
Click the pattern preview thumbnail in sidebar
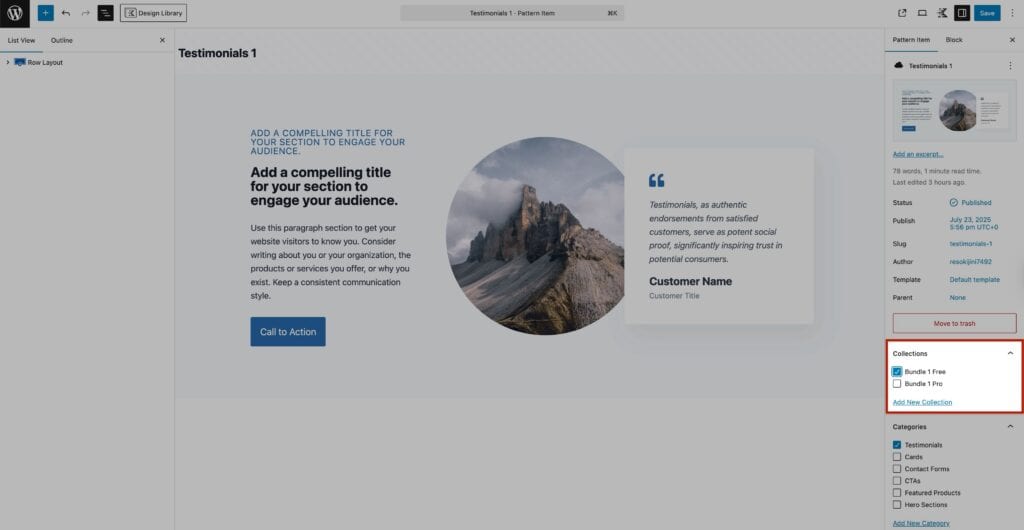click(x=954, y=110)
